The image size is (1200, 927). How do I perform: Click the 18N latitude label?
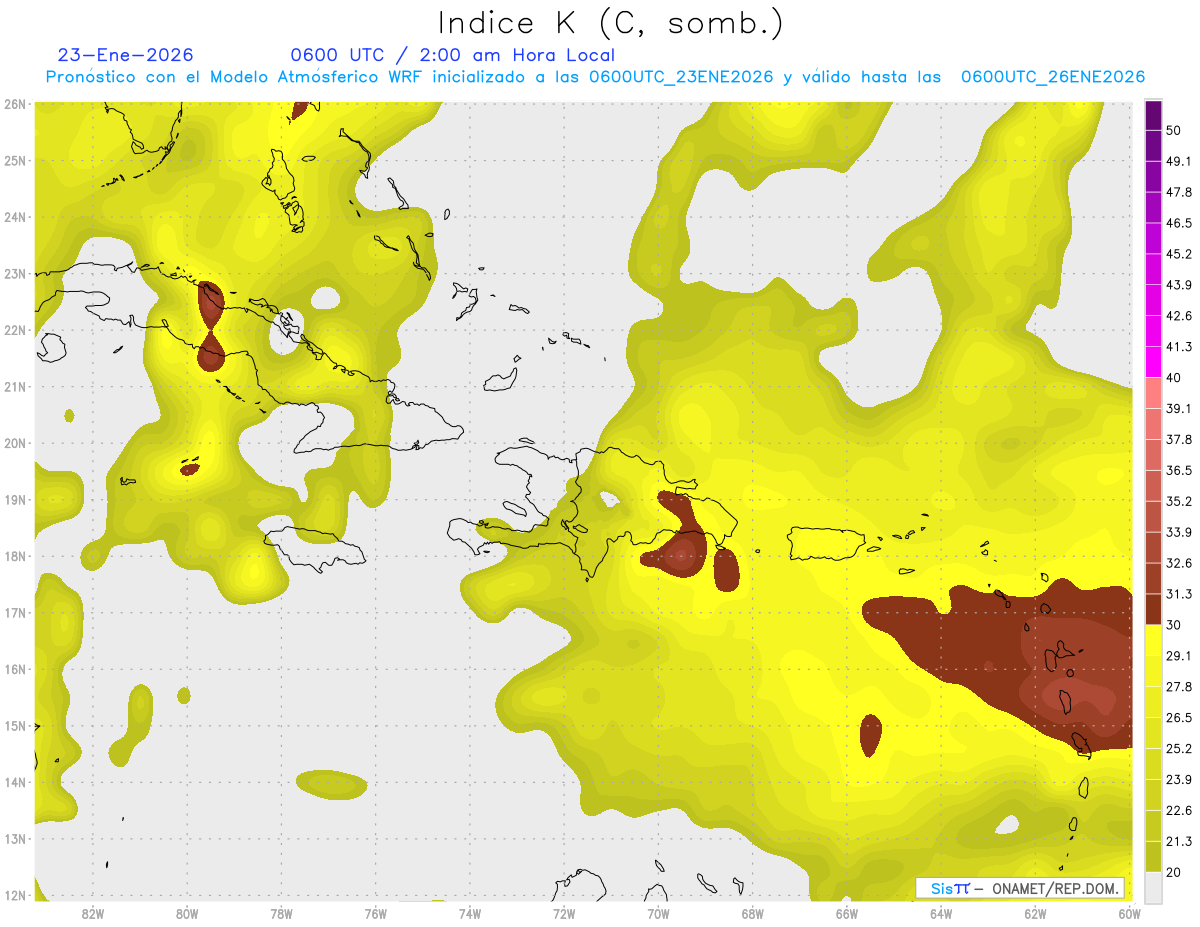15,556
